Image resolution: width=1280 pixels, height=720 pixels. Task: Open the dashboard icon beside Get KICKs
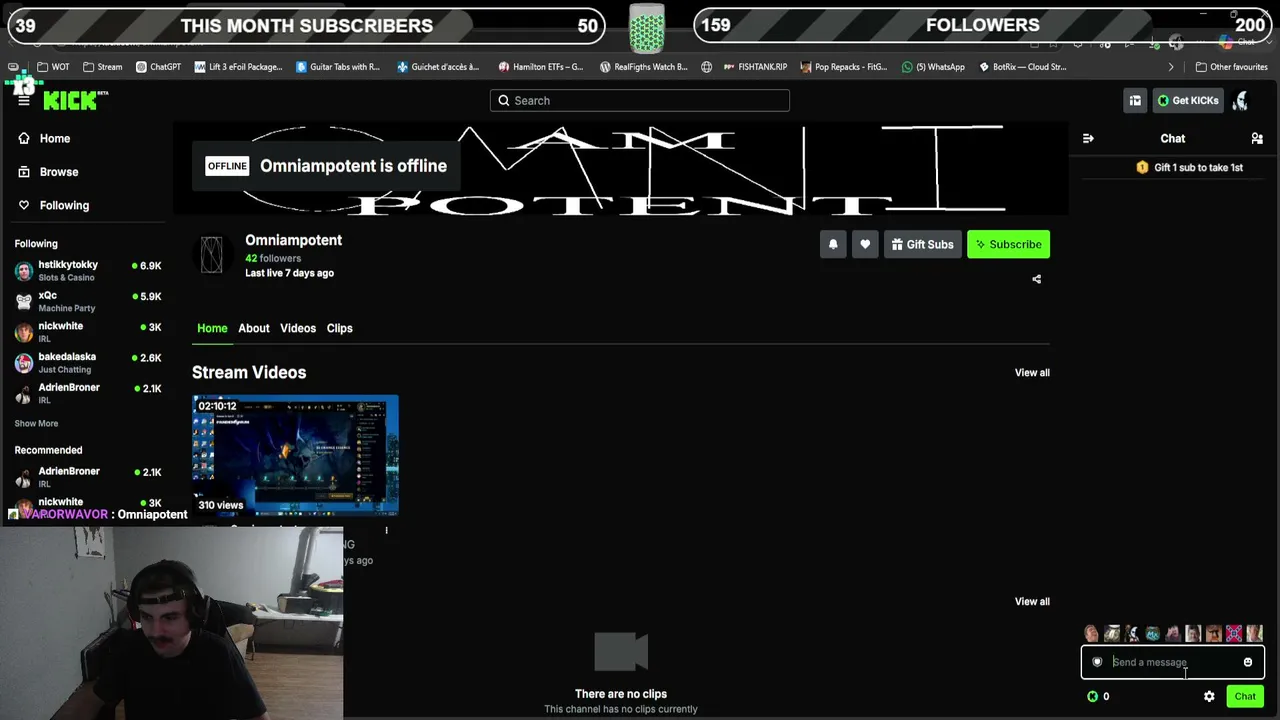(1135, 100)
